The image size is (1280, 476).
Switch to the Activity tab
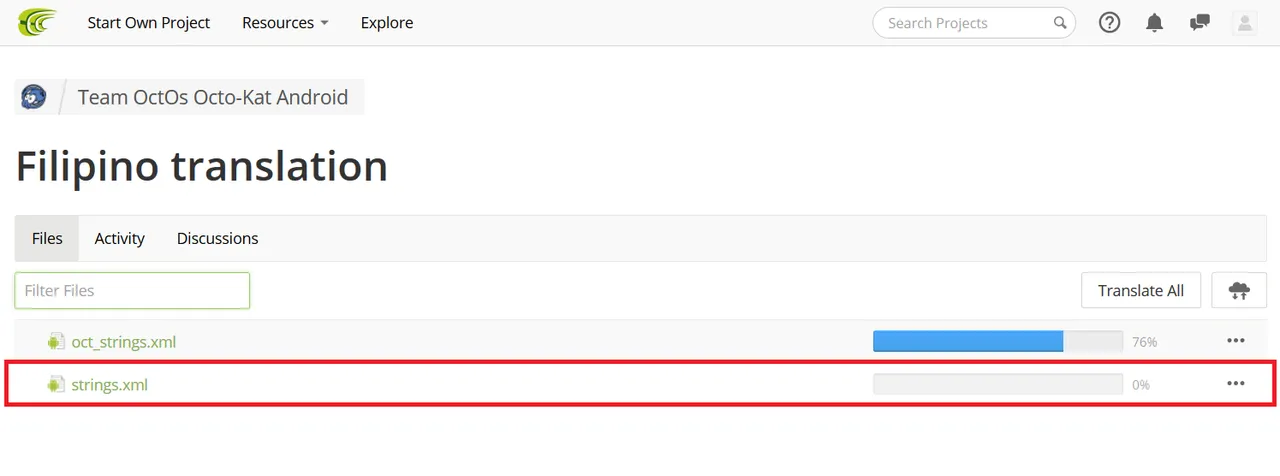120,238
